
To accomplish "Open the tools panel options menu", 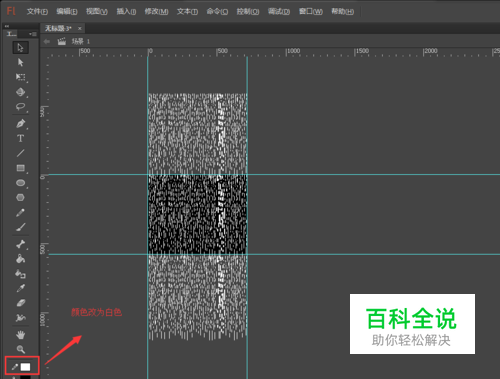I will [x=32, y=34].
